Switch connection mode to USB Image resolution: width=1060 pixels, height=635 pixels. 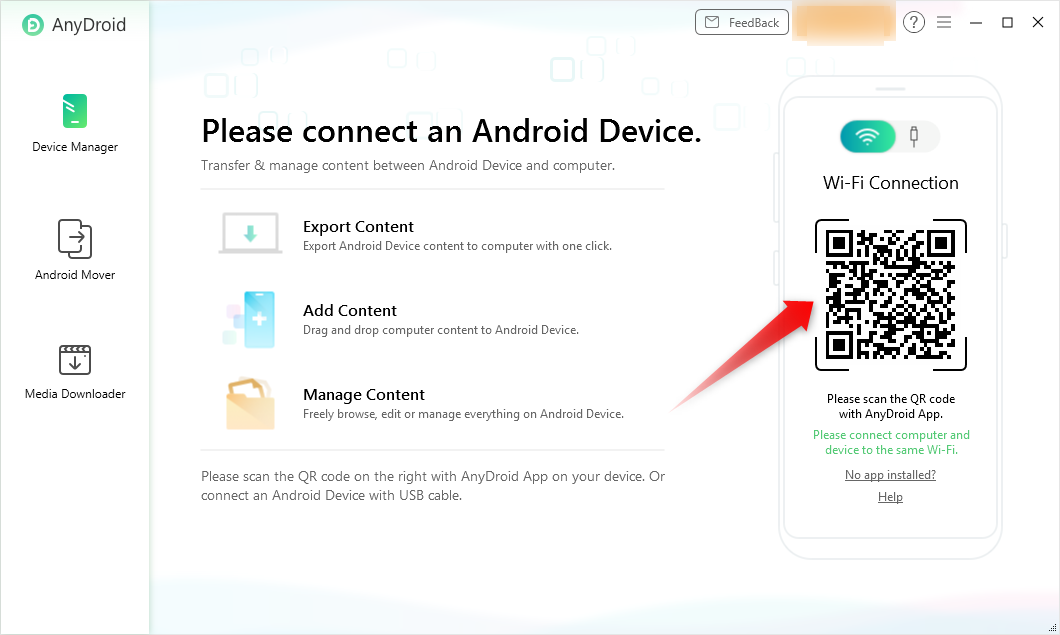pyautogui.click(x=917, y=137)
